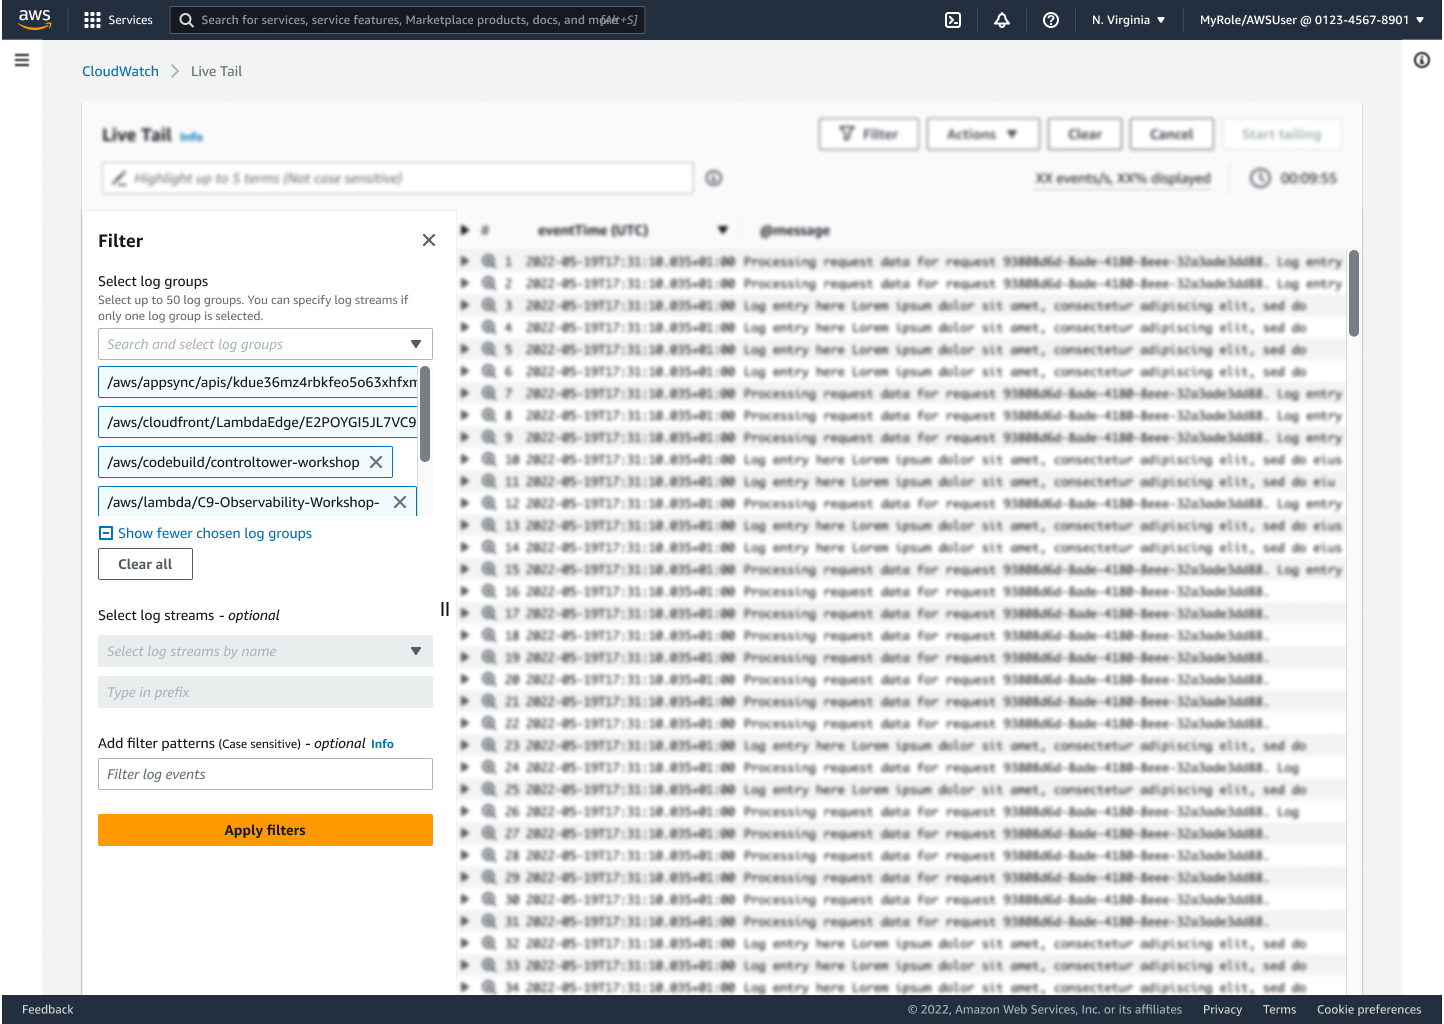Click the @message column header
Viewport: 1444px width, 1024px height.
pos(795,231)
